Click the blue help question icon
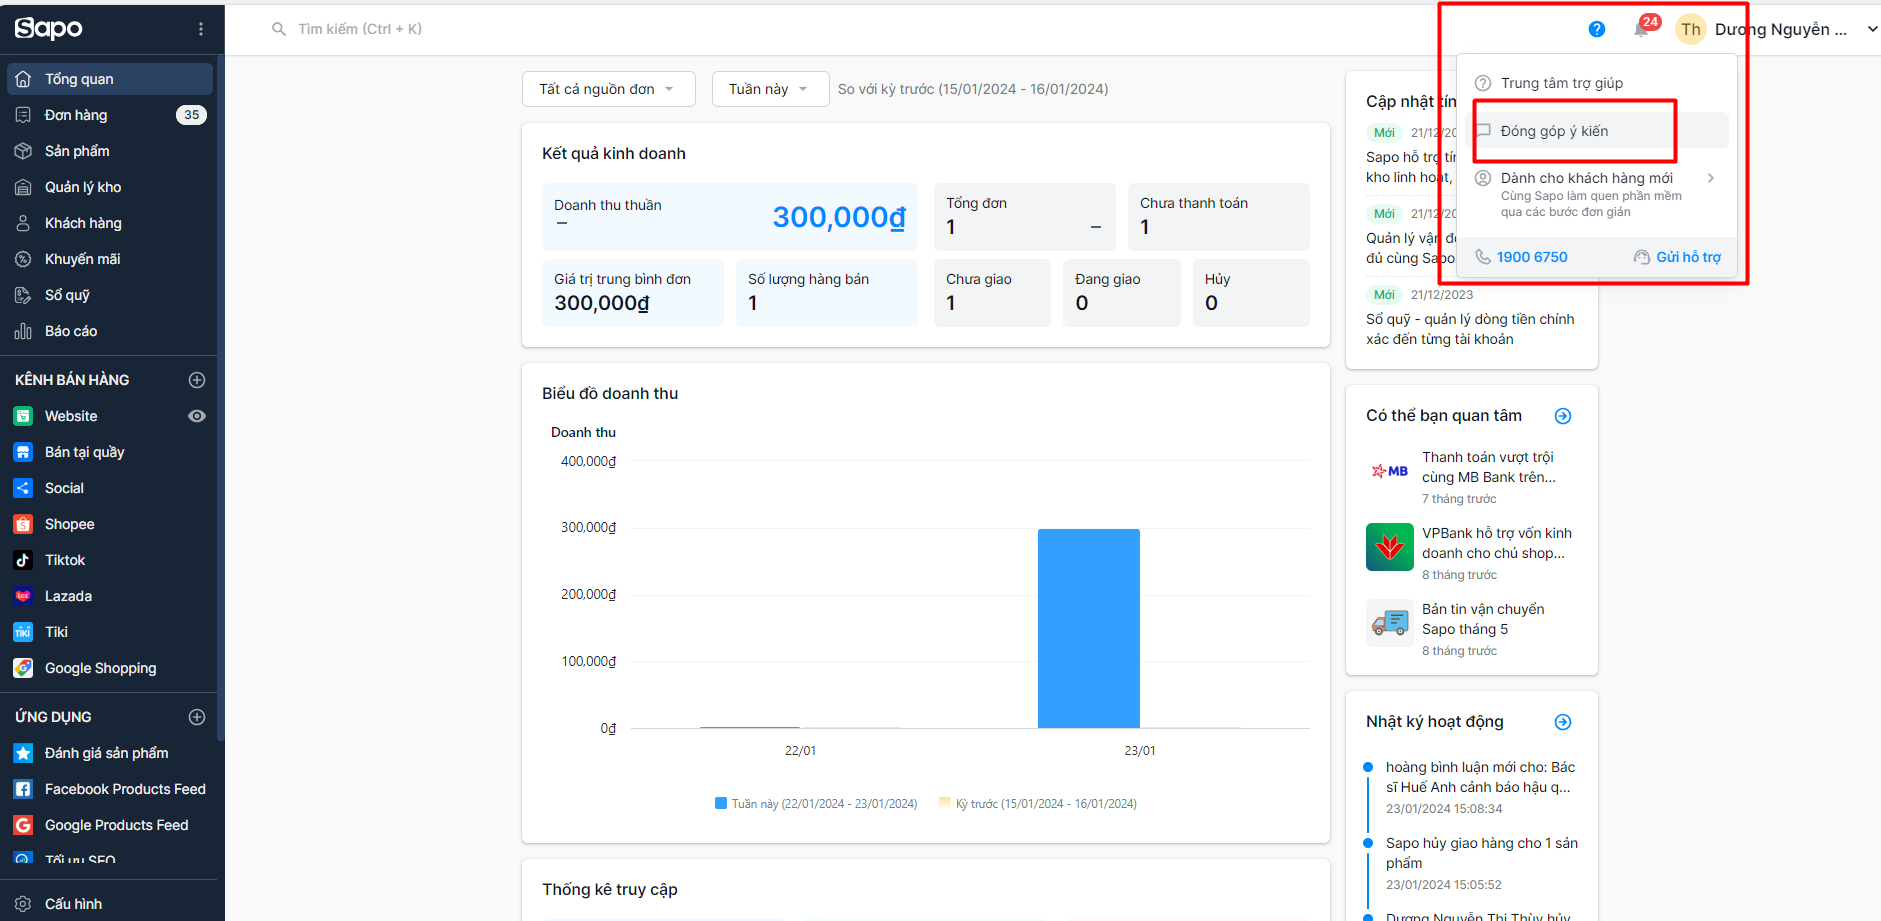The width and height of the screenshot is (1881, 921). pyautogui.click(x=1597, y=29)
